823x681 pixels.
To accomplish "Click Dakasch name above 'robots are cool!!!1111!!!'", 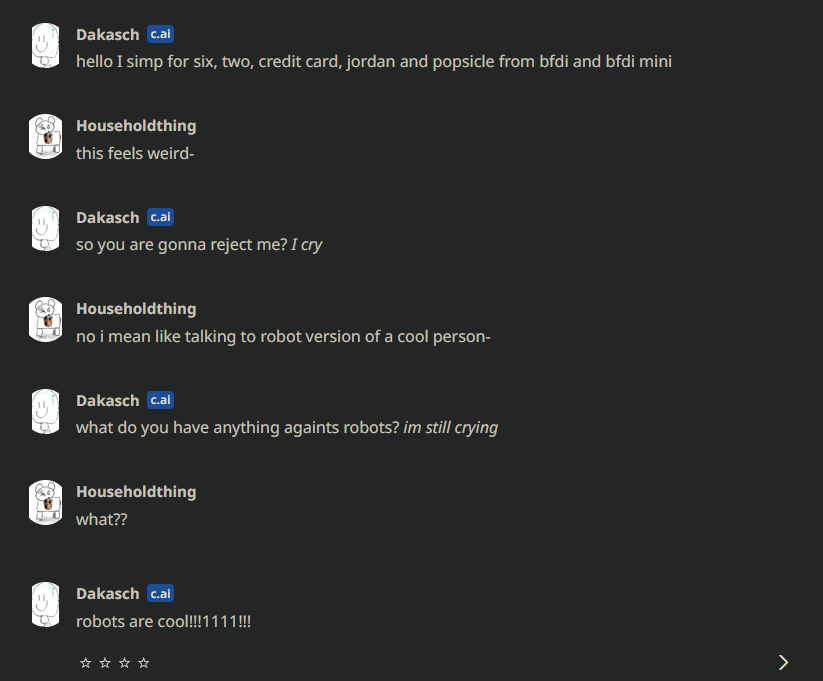I will click(108, 594).
